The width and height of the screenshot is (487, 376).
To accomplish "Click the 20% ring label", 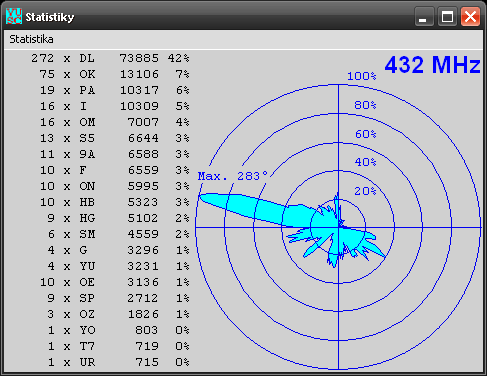I will point(365,191).
